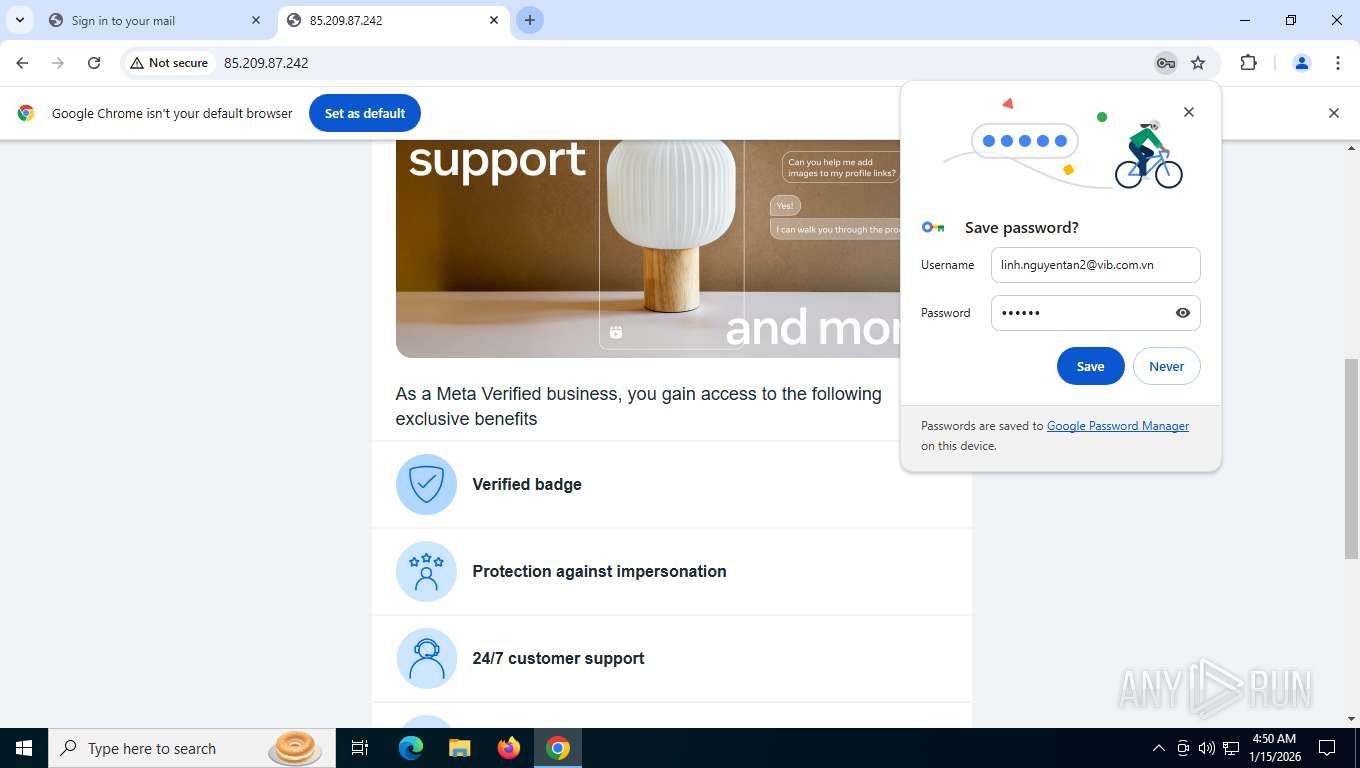This screenshot has height=768, width=1360.
Task: Click the scrollbar down arrow
Action: point(1351,719)
